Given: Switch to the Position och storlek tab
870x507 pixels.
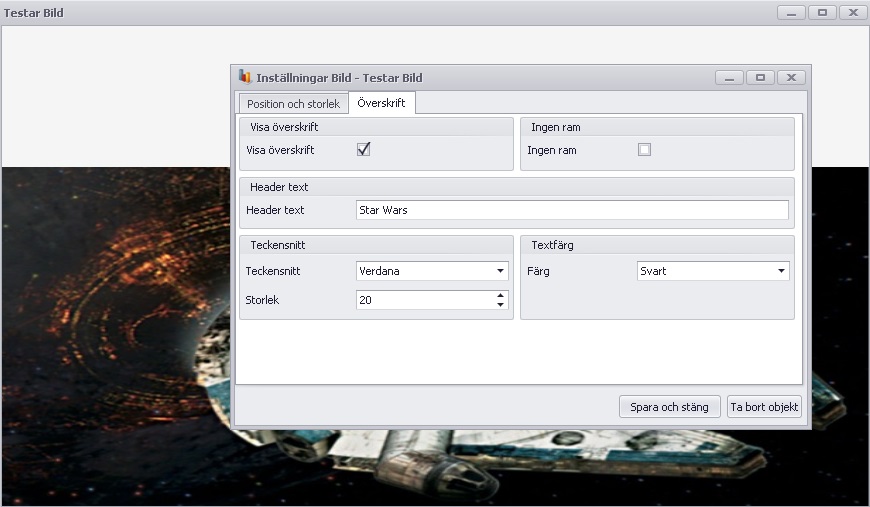Looking at the screenshot, I should coord(294,104).
